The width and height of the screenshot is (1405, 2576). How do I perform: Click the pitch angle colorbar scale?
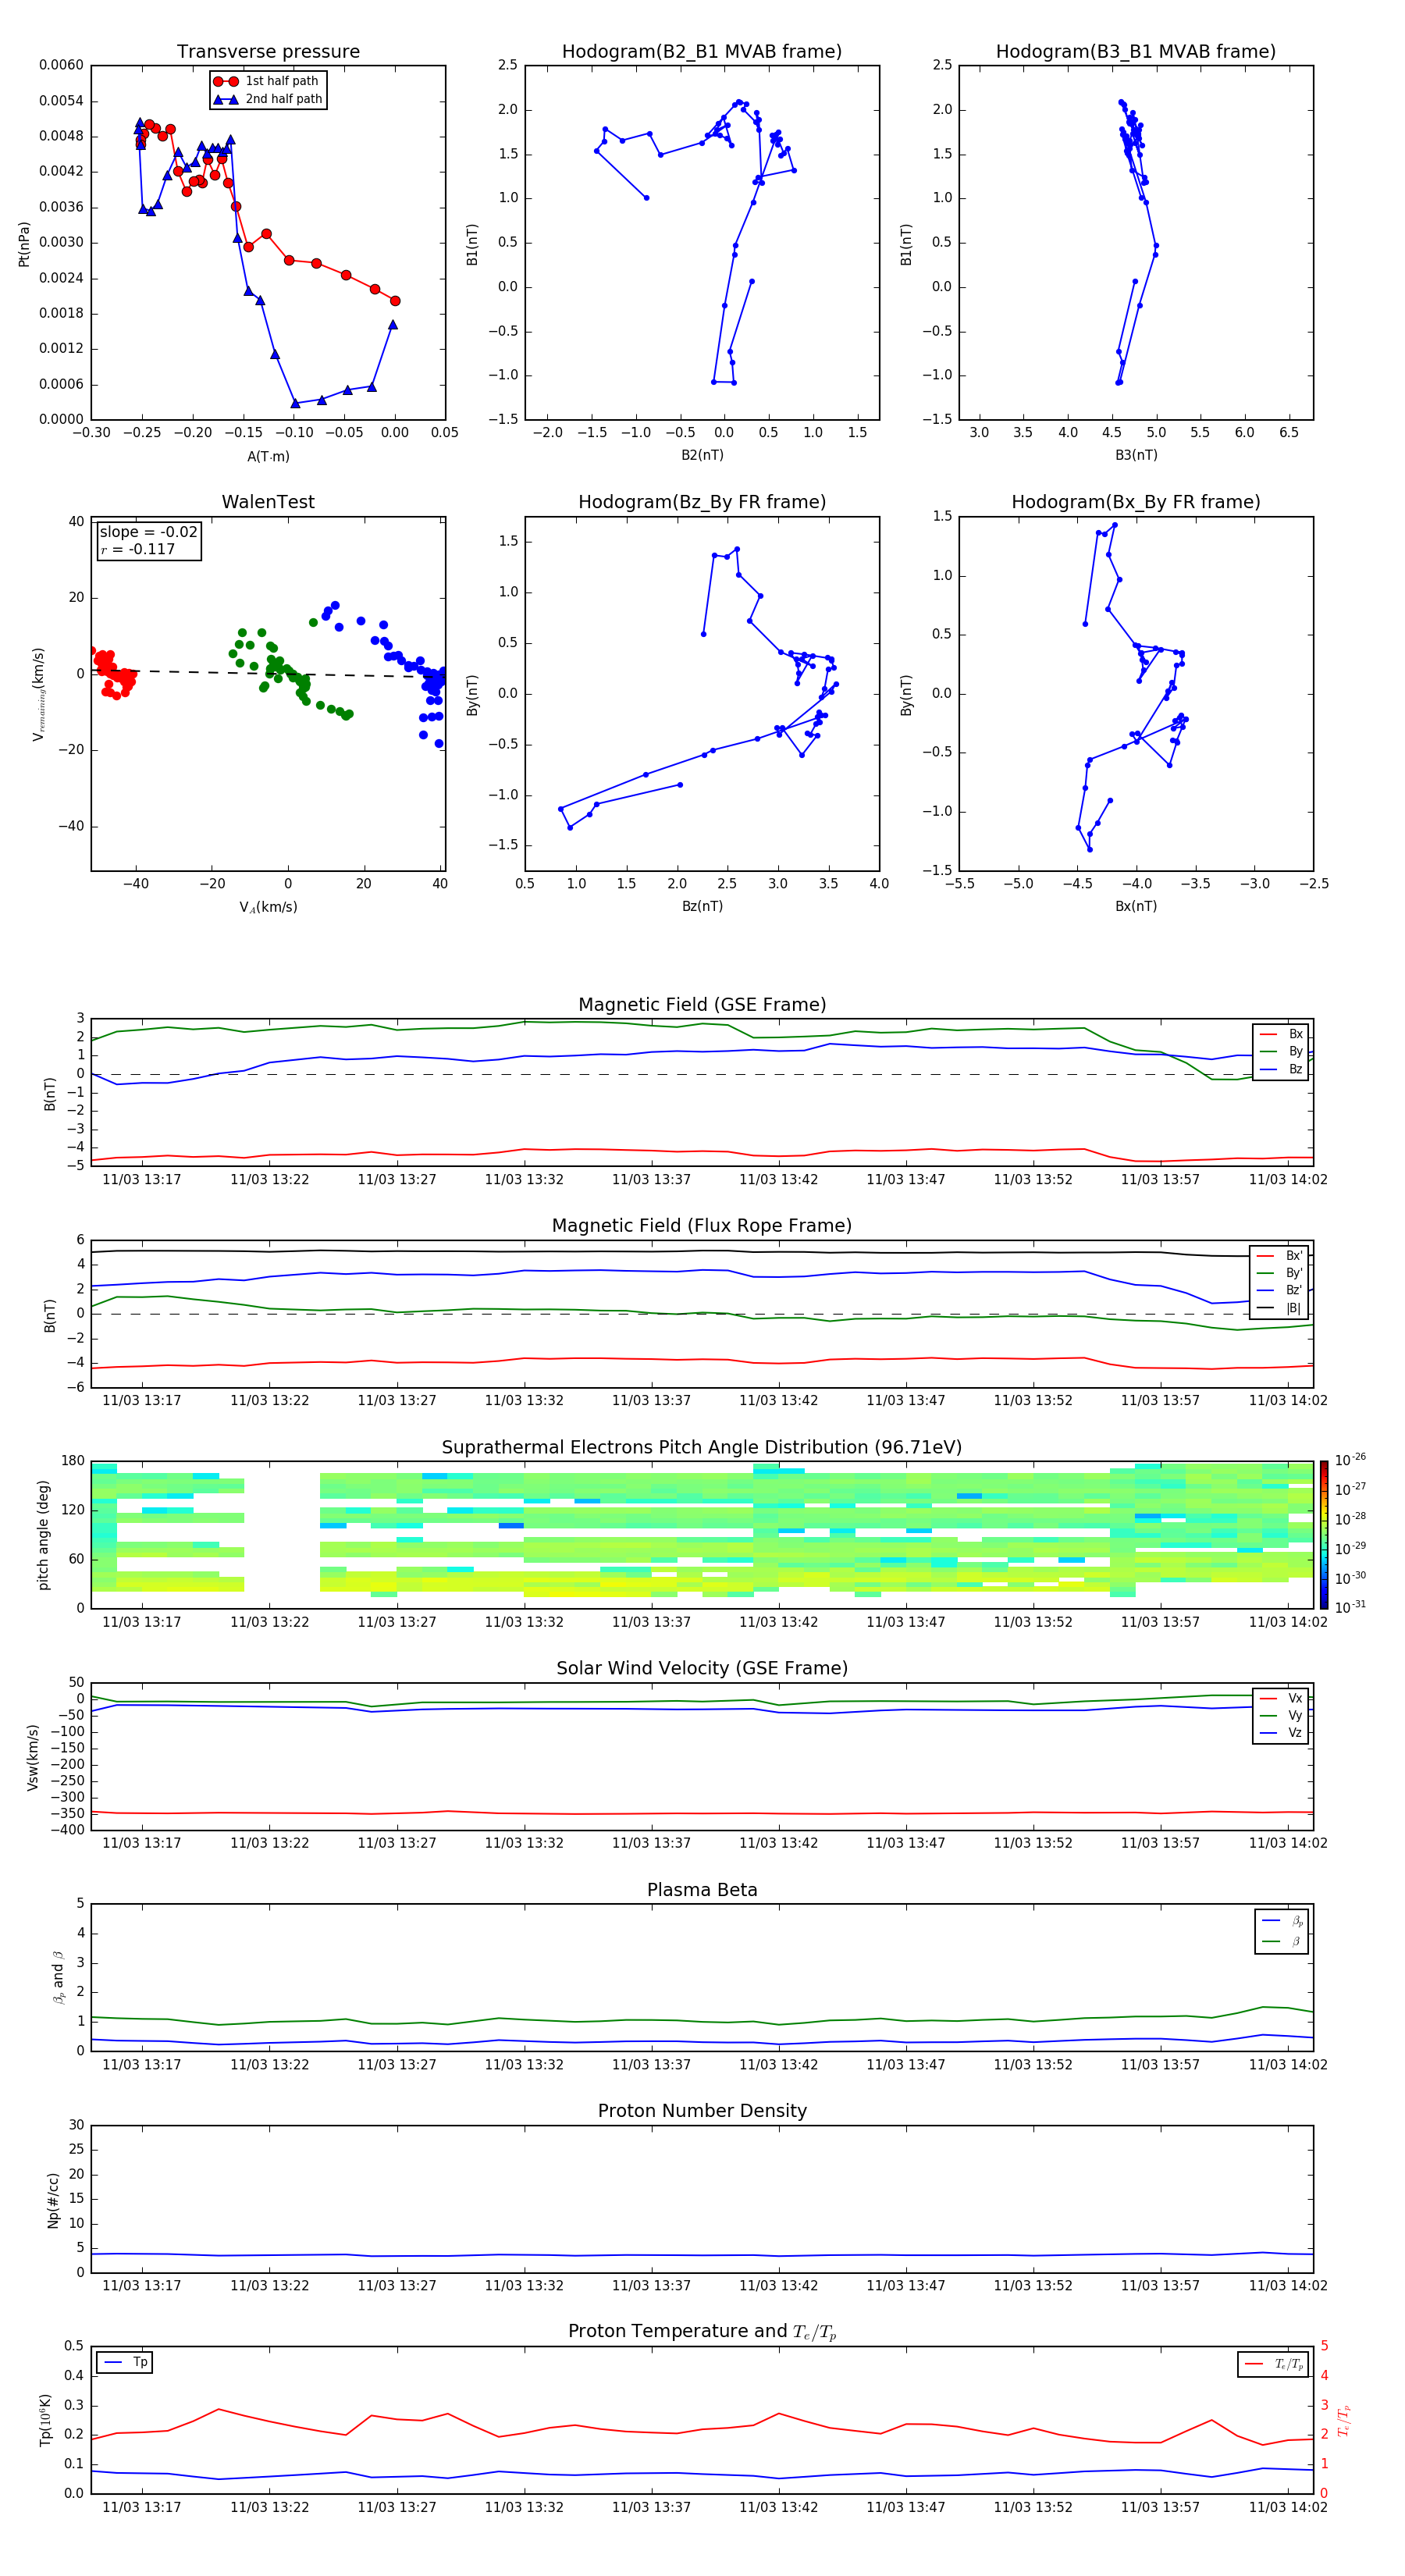[x=1324, y=1534]
